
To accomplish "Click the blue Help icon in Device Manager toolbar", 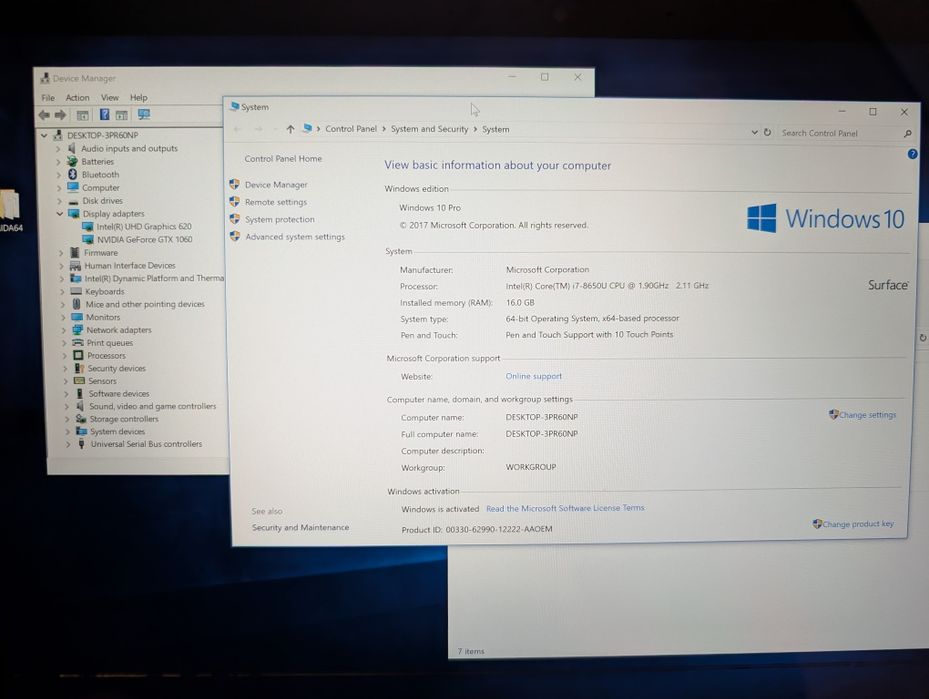I will pos(104,114).
